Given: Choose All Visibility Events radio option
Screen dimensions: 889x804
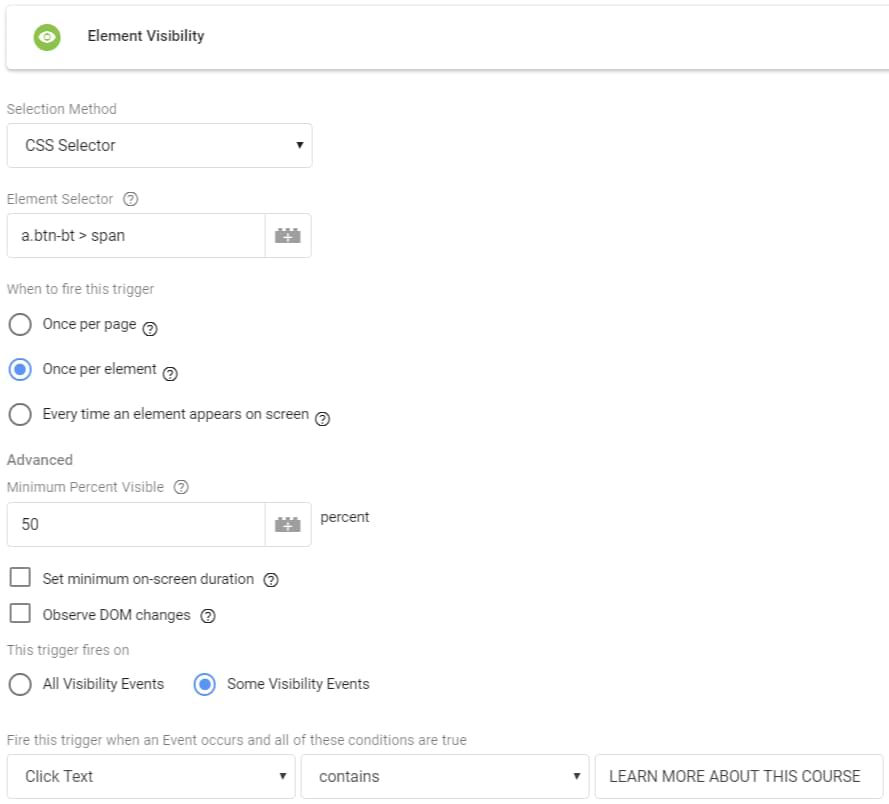Looking at the screenshot, I should point(20,684).
